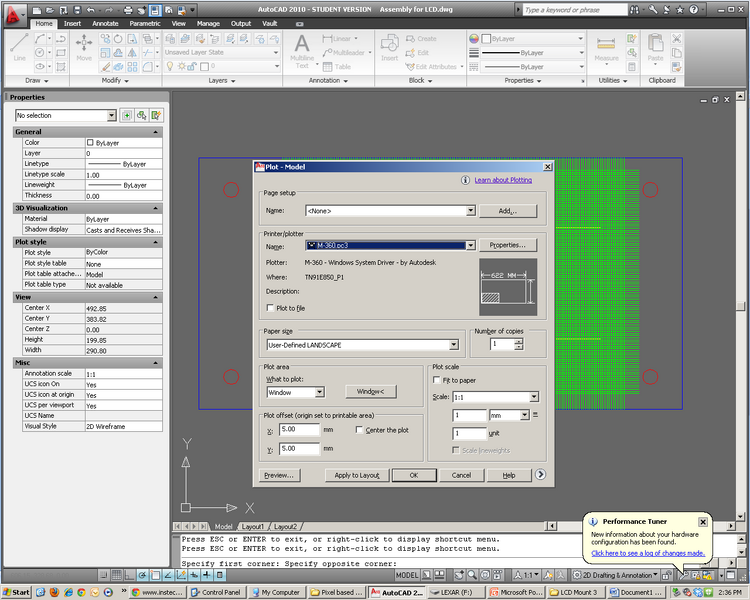750x600 pixels.
Task: Toggle Show Lineweight in status bar
Action: [207, 575]
